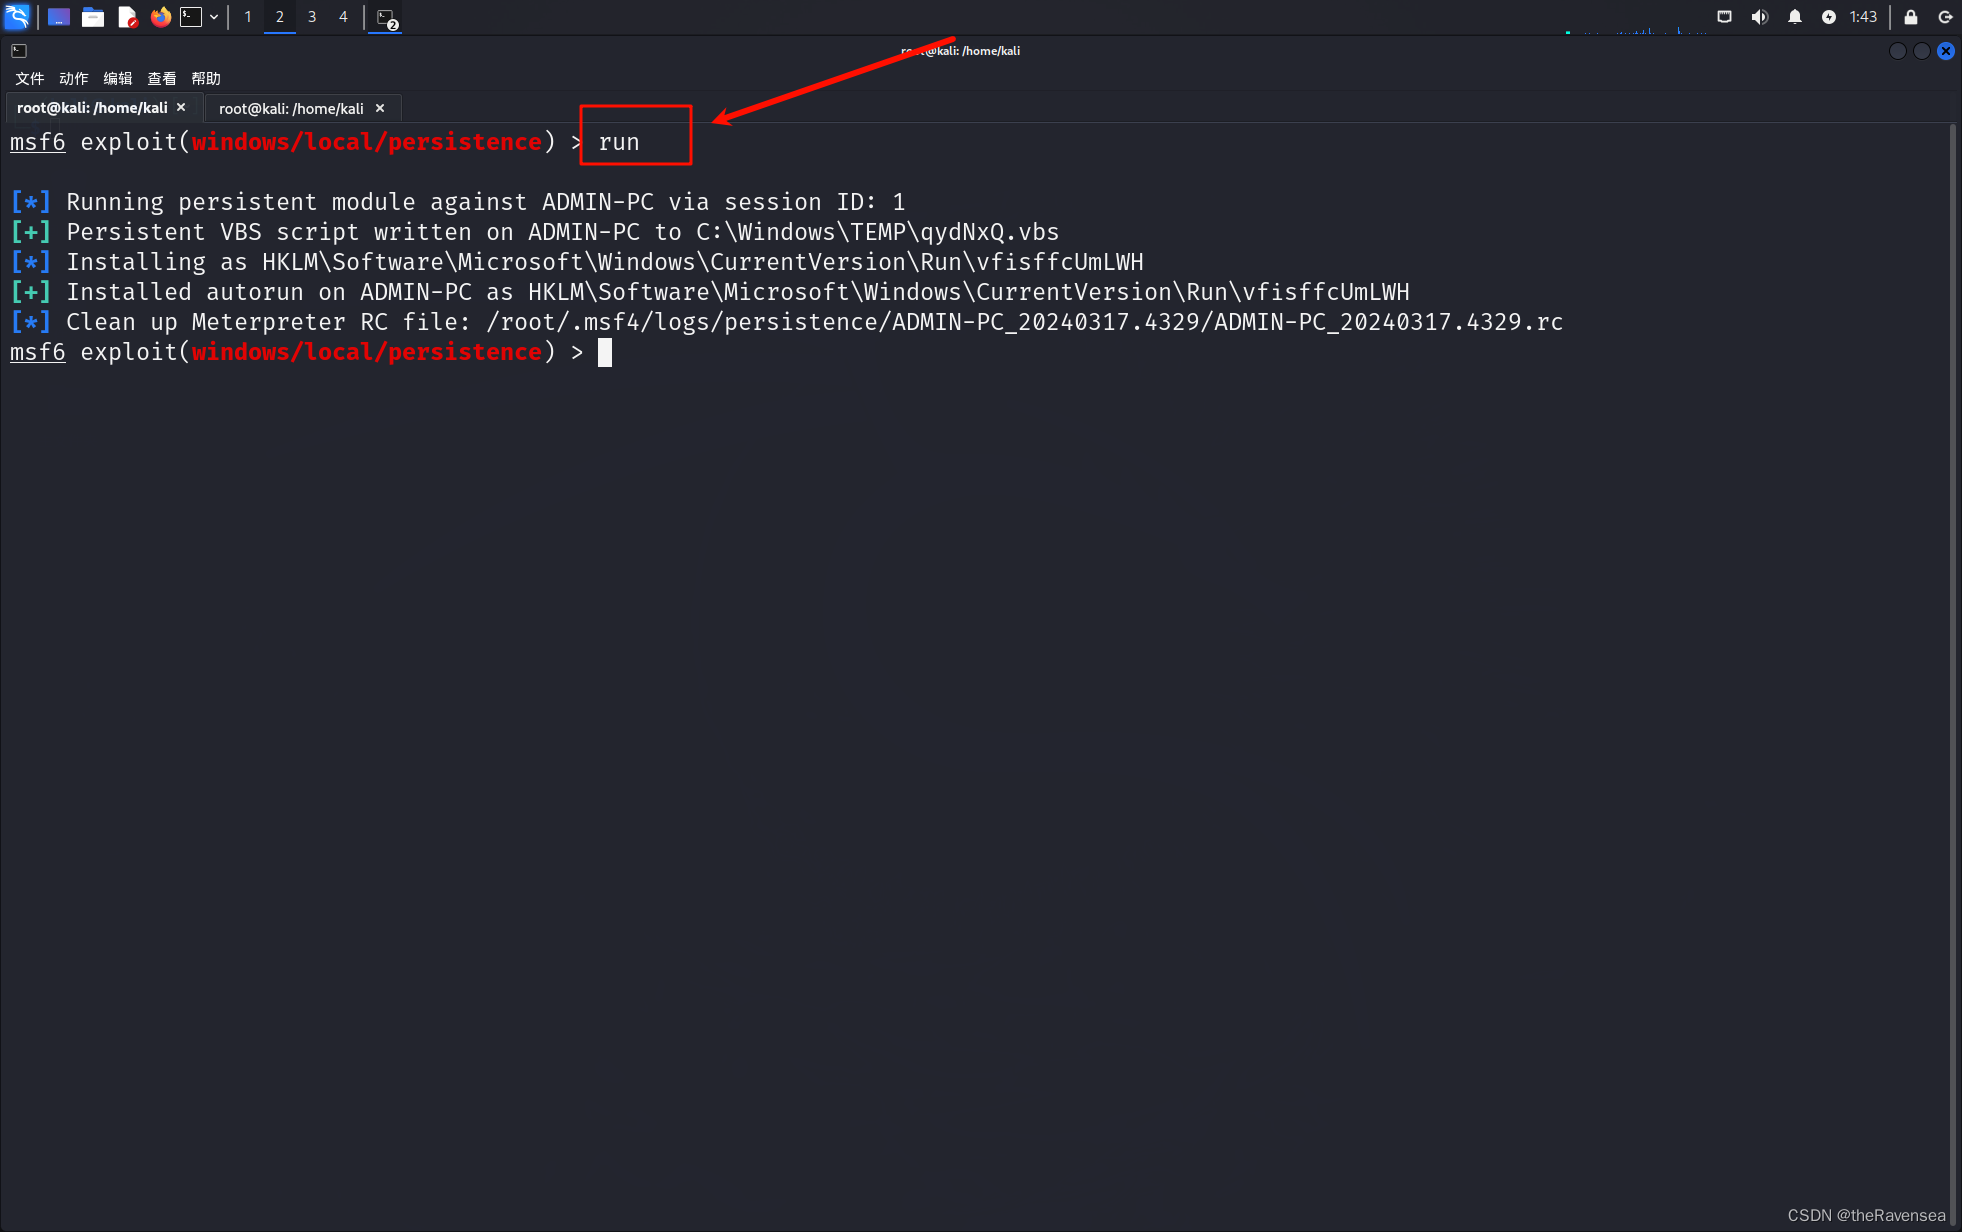Click the 'Installed autorun on ADMIN-PC' line
Image resolution: width=1962 pixels, height=1232 pixels.
(x=710, y=292)
